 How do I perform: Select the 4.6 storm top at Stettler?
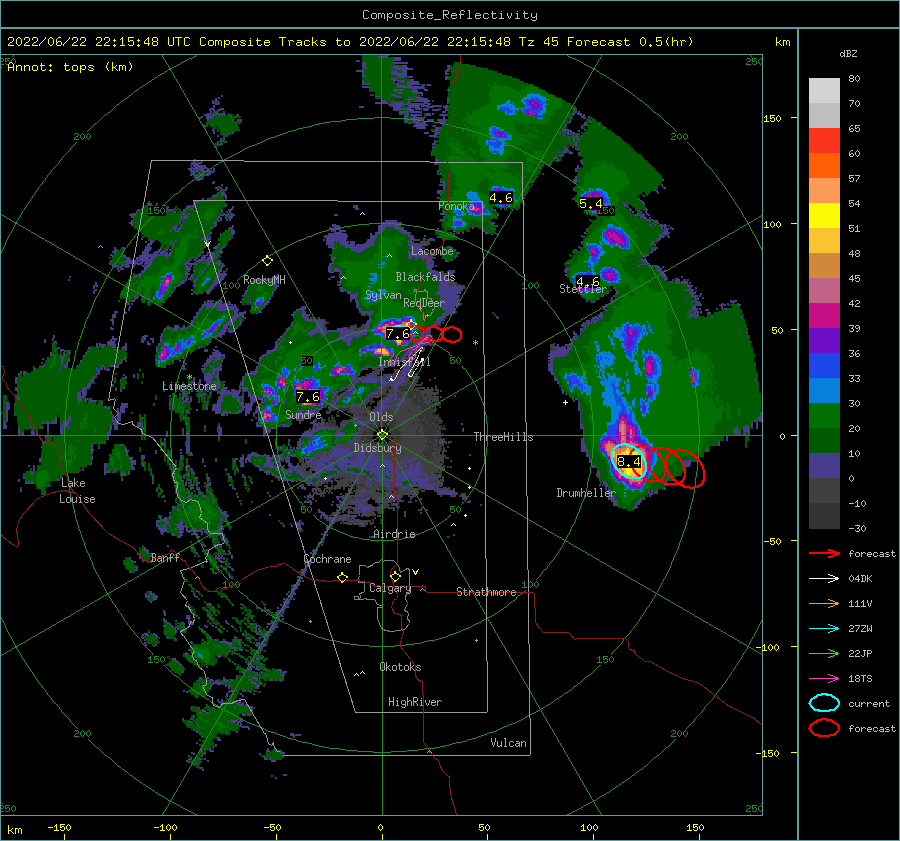[x=587, y=281]
